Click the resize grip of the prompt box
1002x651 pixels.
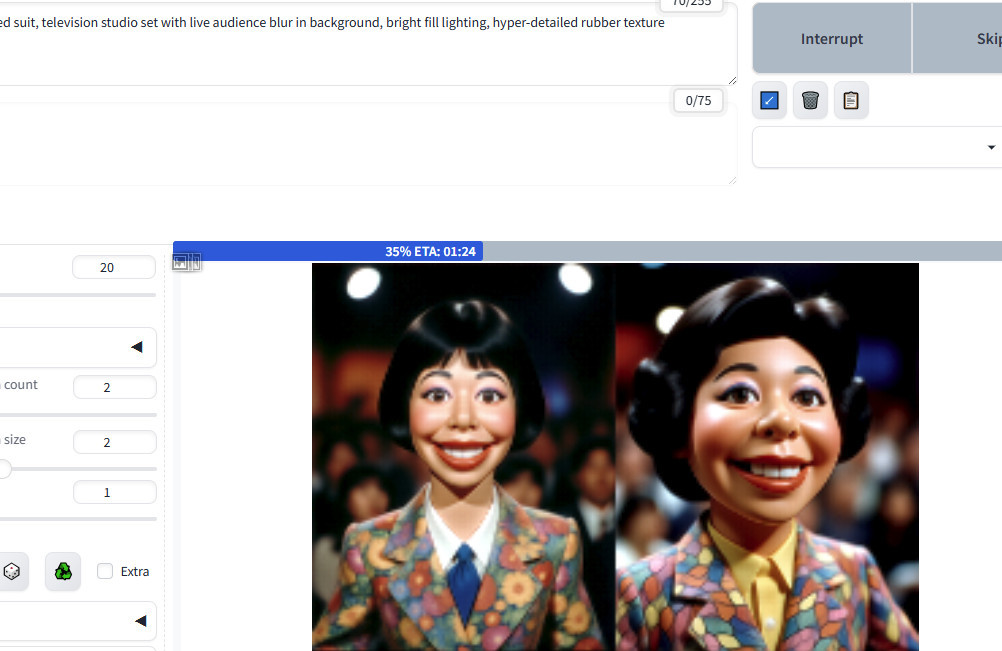pos(732,80)
